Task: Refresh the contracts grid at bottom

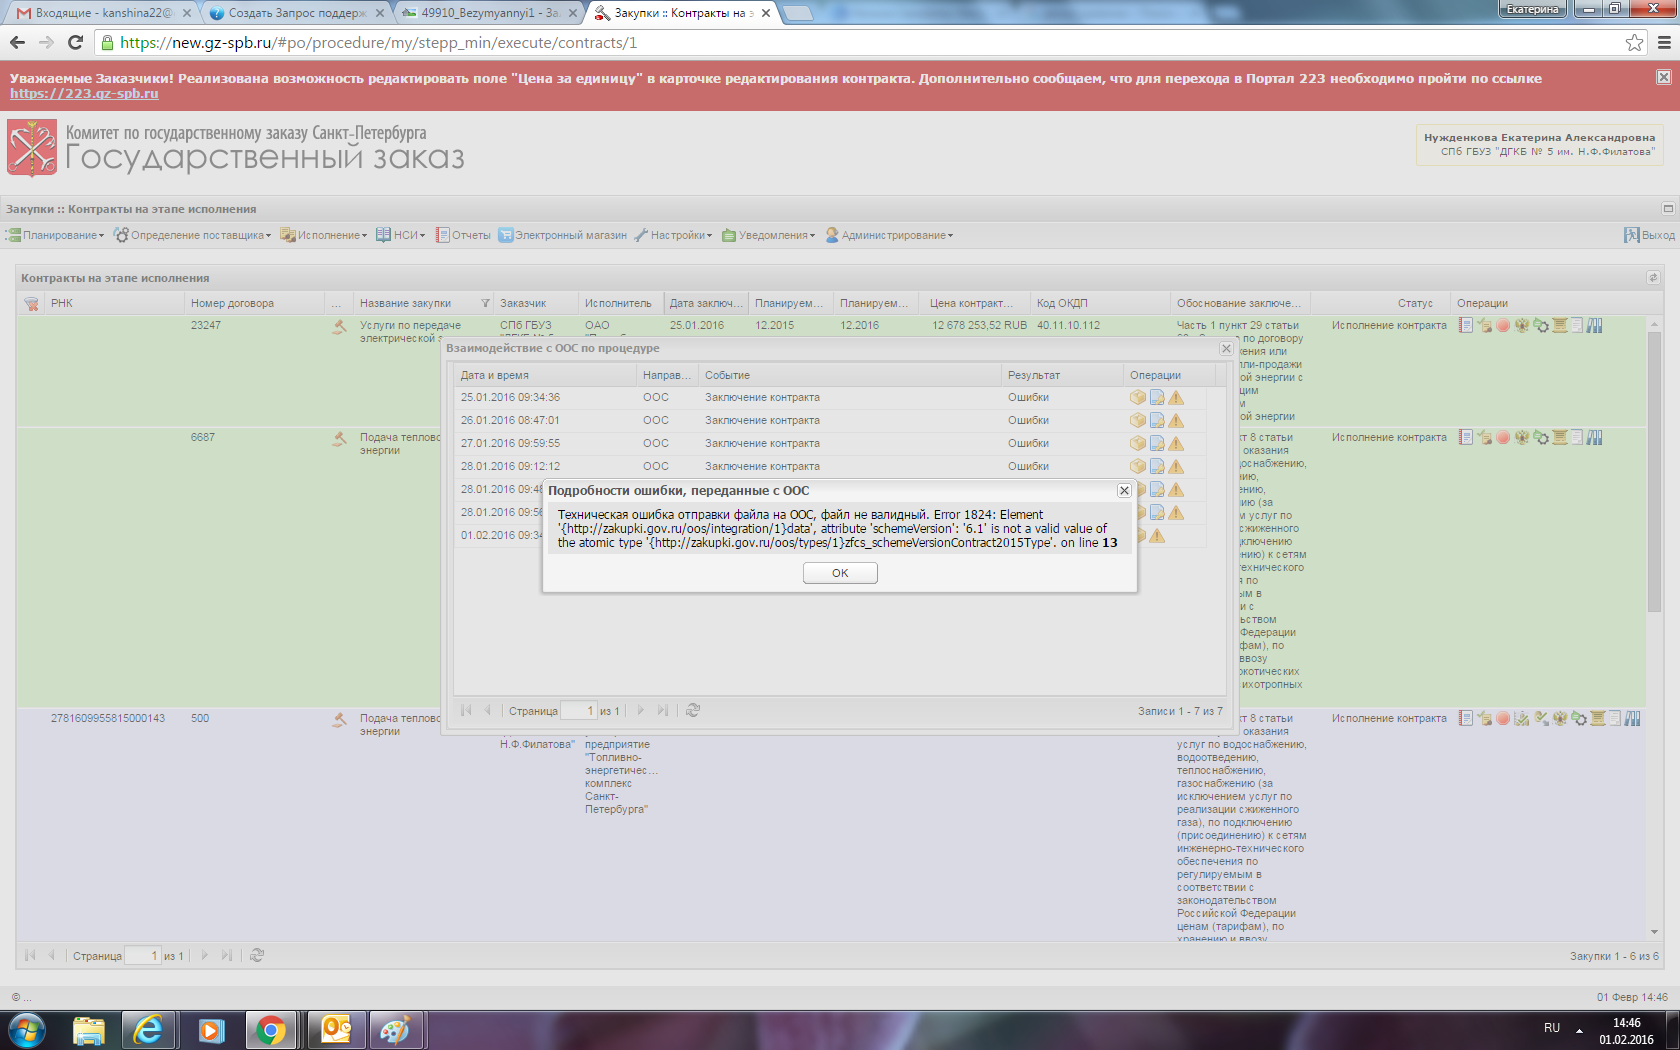Action: click(x=257, y=955)
